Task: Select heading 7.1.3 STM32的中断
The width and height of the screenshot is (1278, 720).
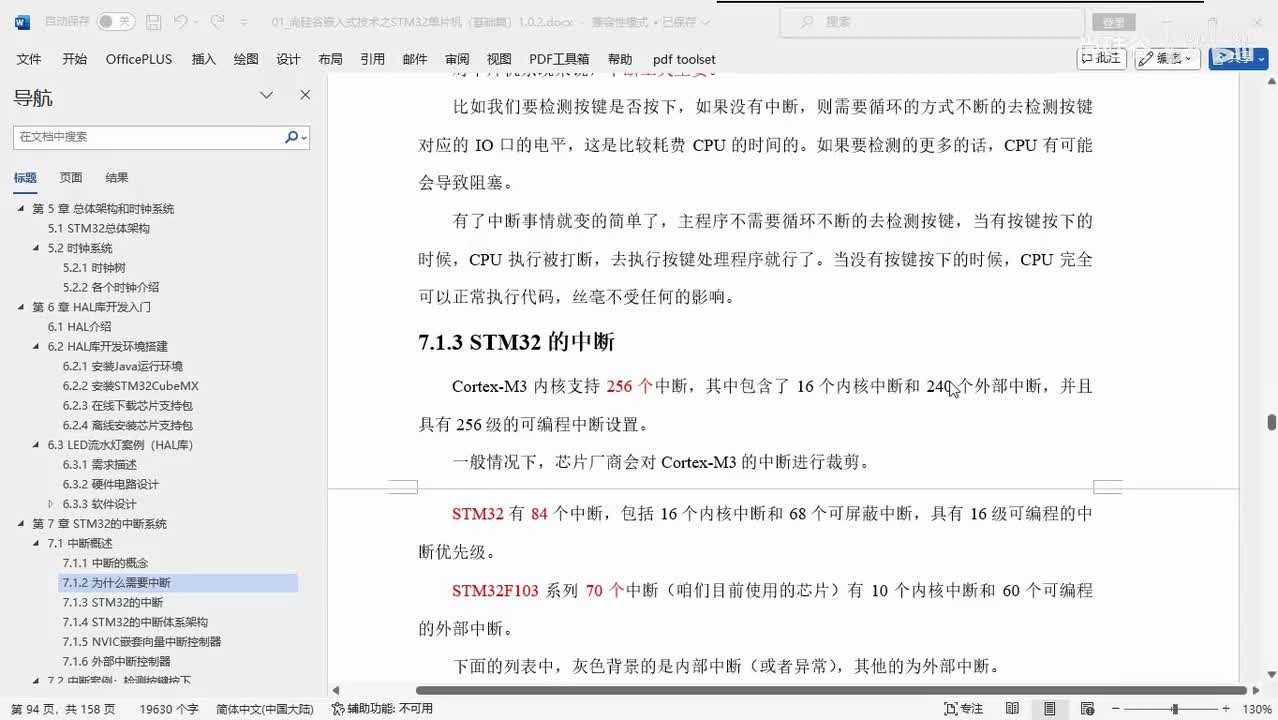Action: [113, 603]
